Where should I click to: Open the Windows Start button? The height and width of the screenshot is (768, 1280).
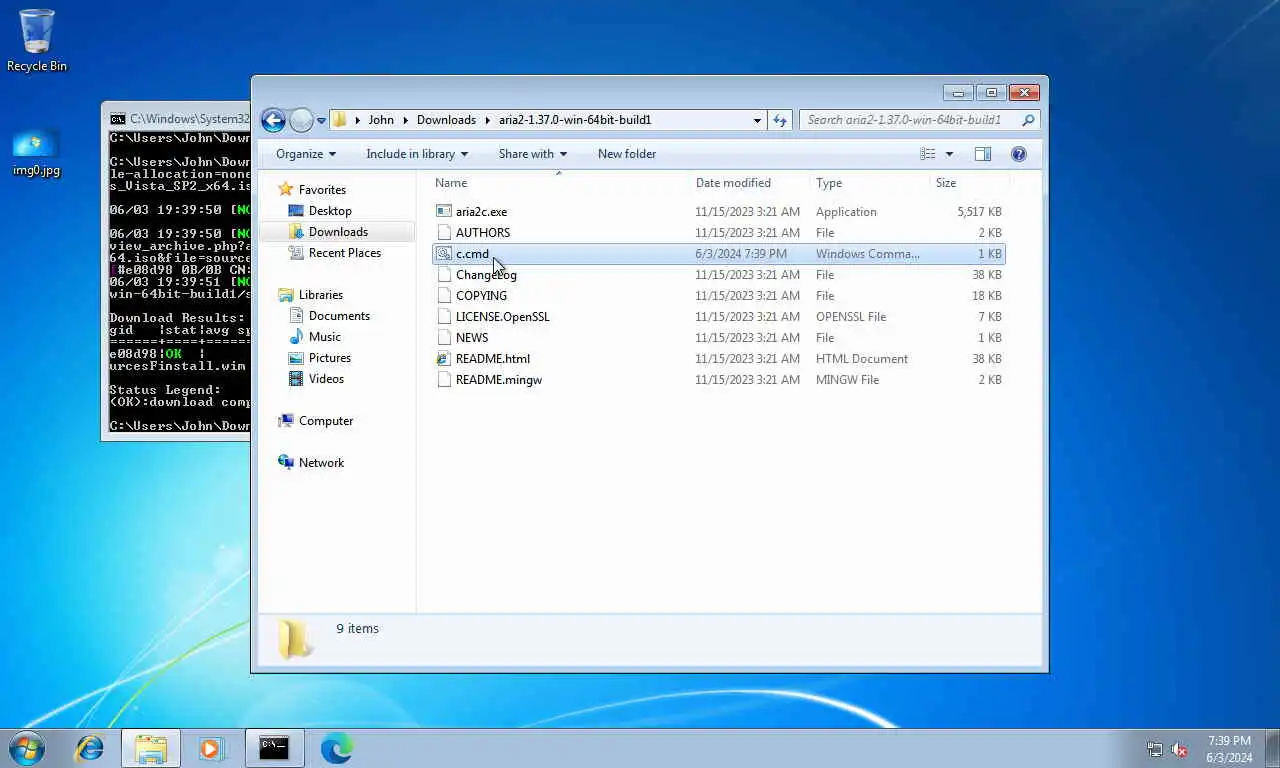[x=27, y=748]
